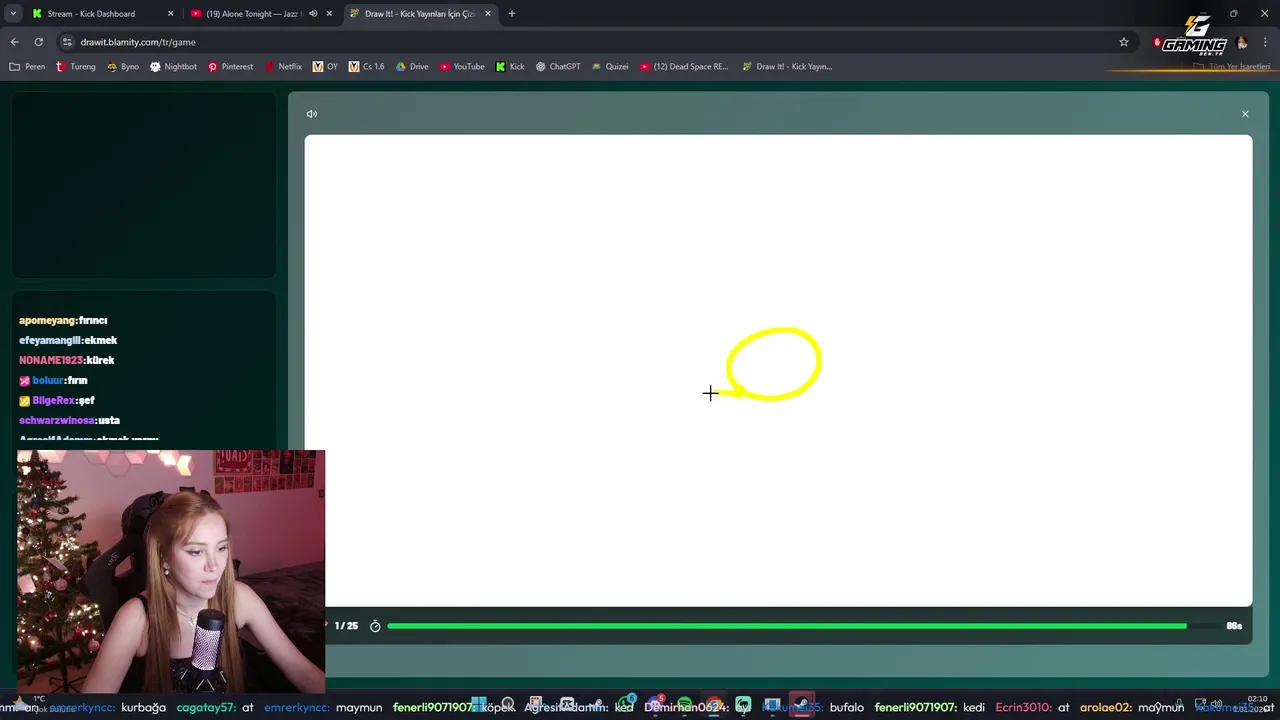Open the Draw It! - Kick Yayın... bookmark
The height and width of the screenshot is (720, 1280).
[x=787, y=66]
